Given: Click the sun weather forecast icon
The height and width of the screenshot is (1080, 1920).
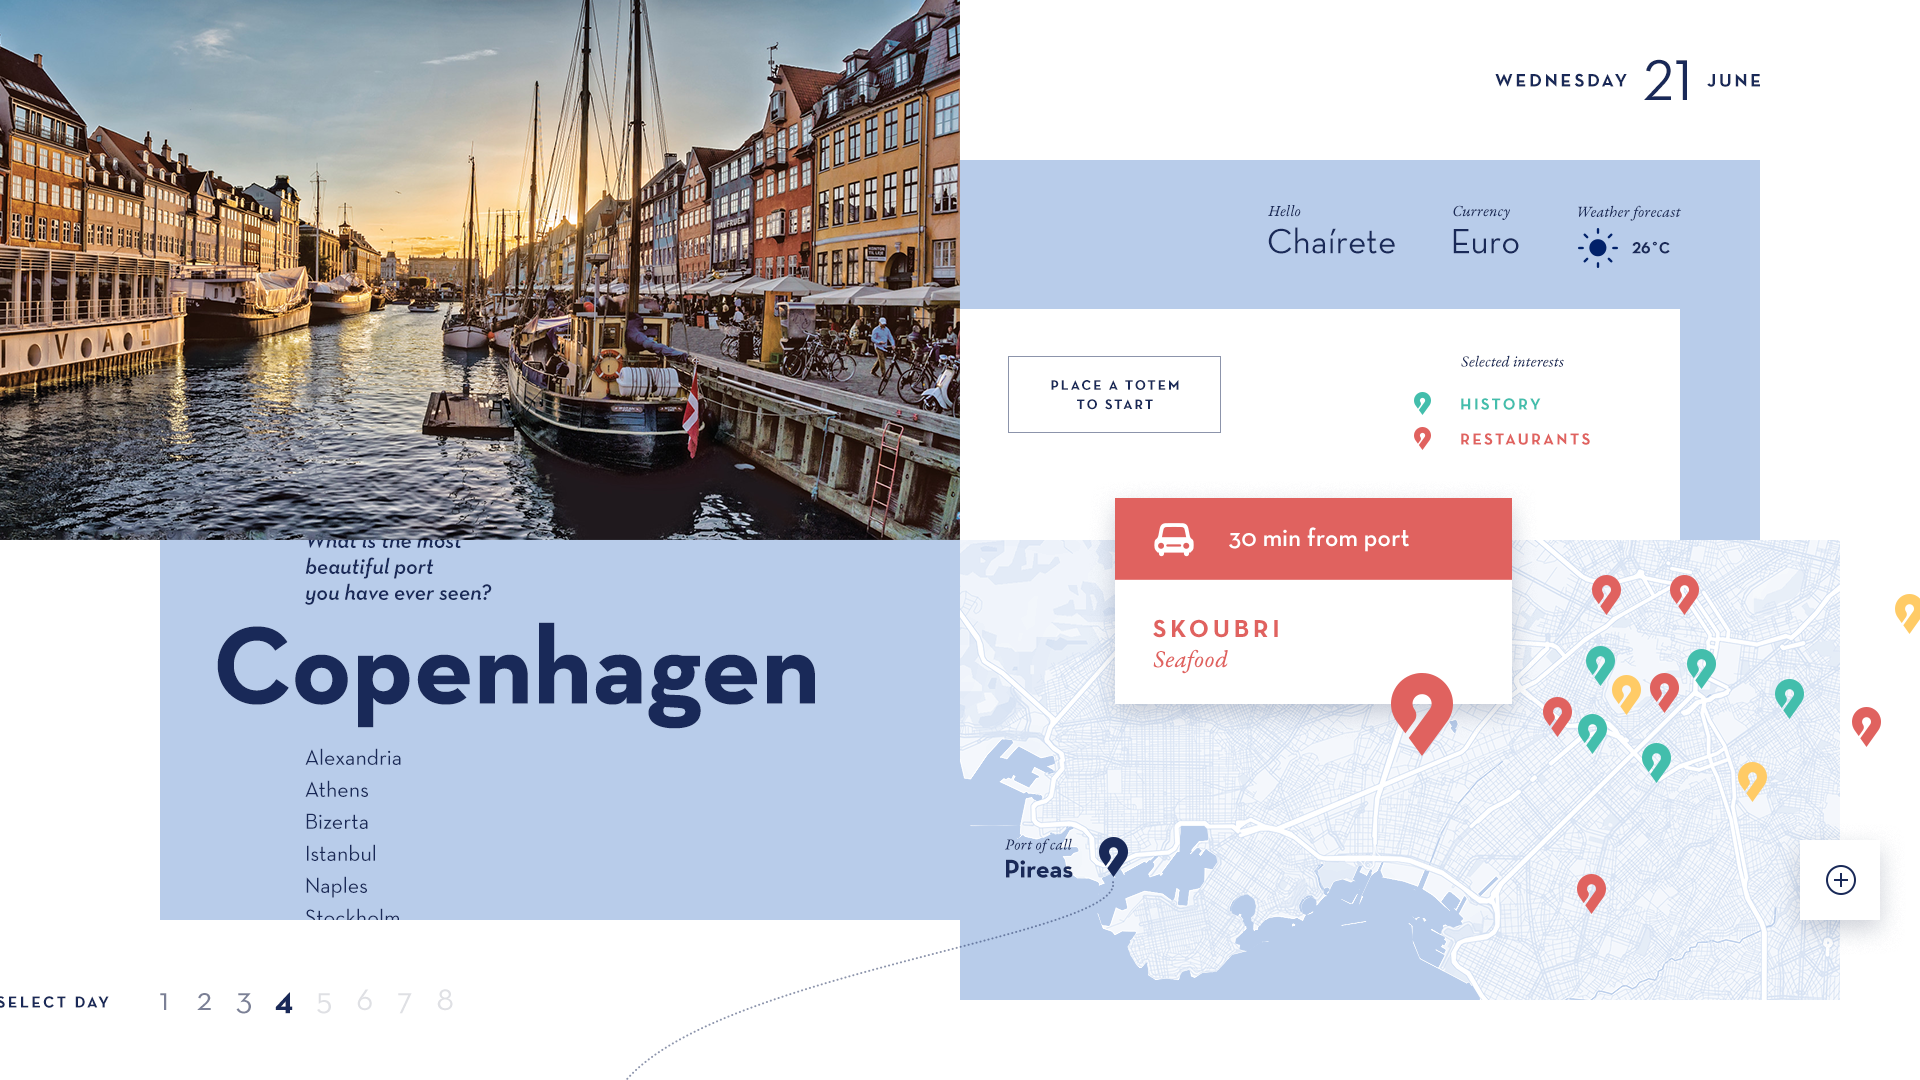Looking at the screenshot, I should (1597, 248).
